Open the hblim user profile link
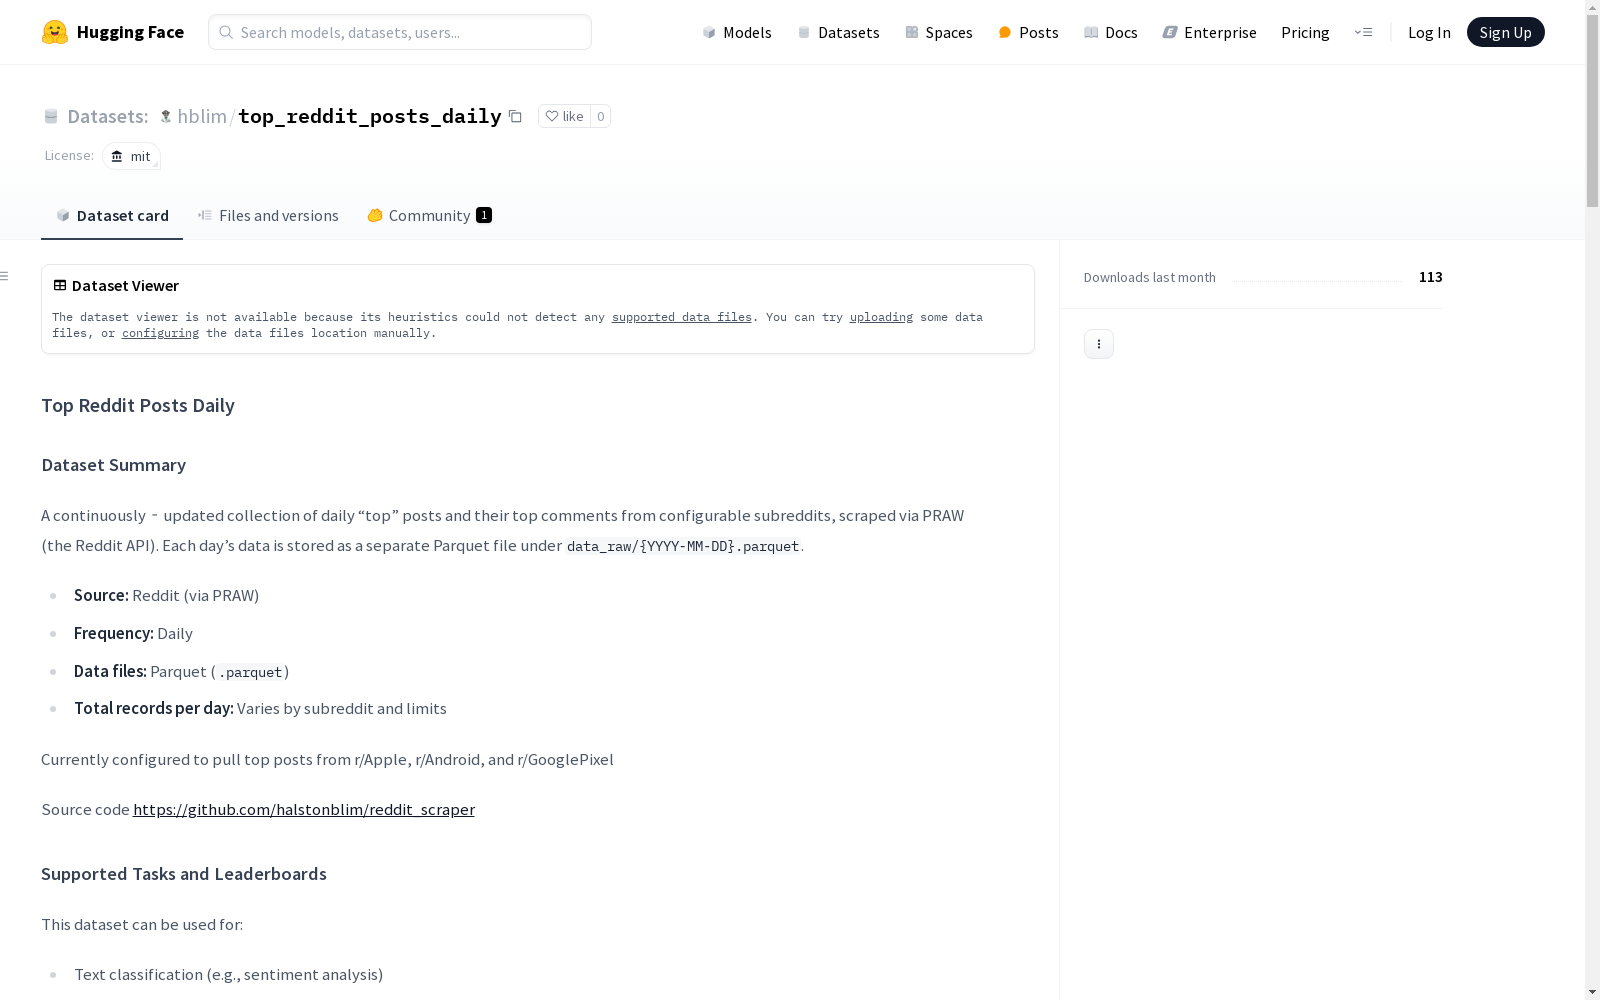Image resolution: width=1600 pixels, height=1000 pixels. click(x=202, y=116)
